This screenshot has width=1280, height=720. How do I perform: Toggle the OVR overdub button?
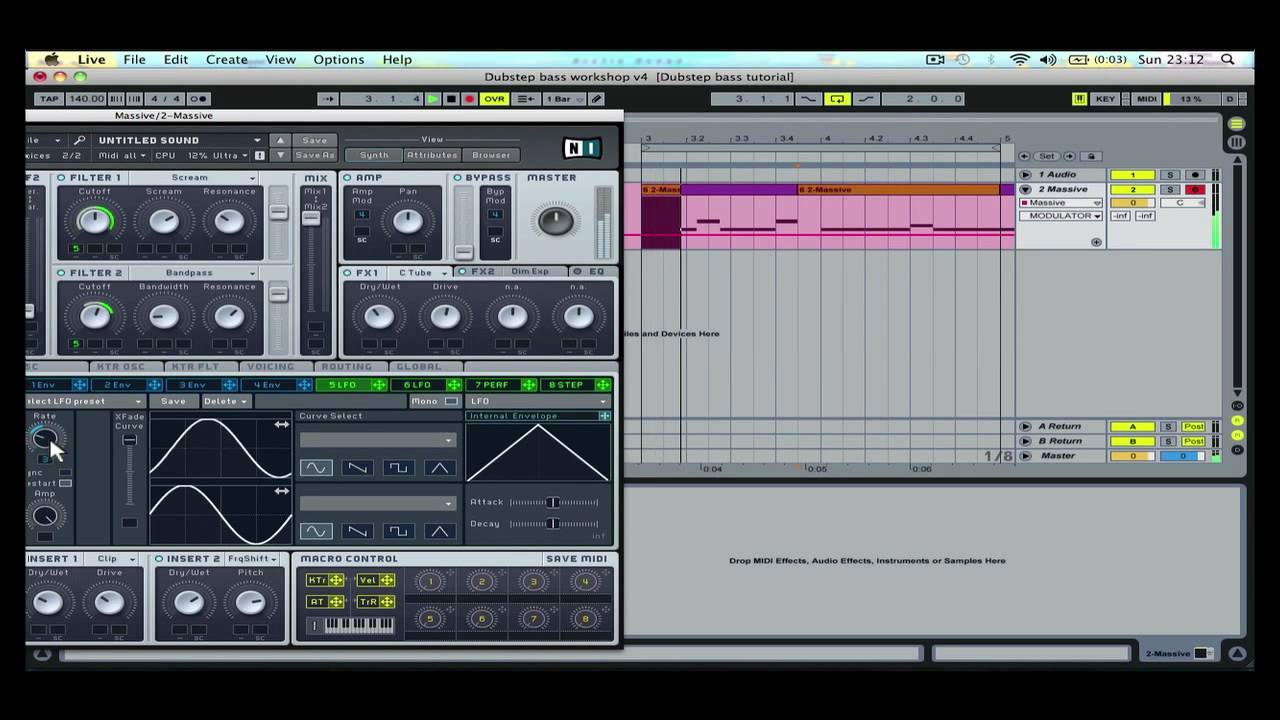point(494,99)
